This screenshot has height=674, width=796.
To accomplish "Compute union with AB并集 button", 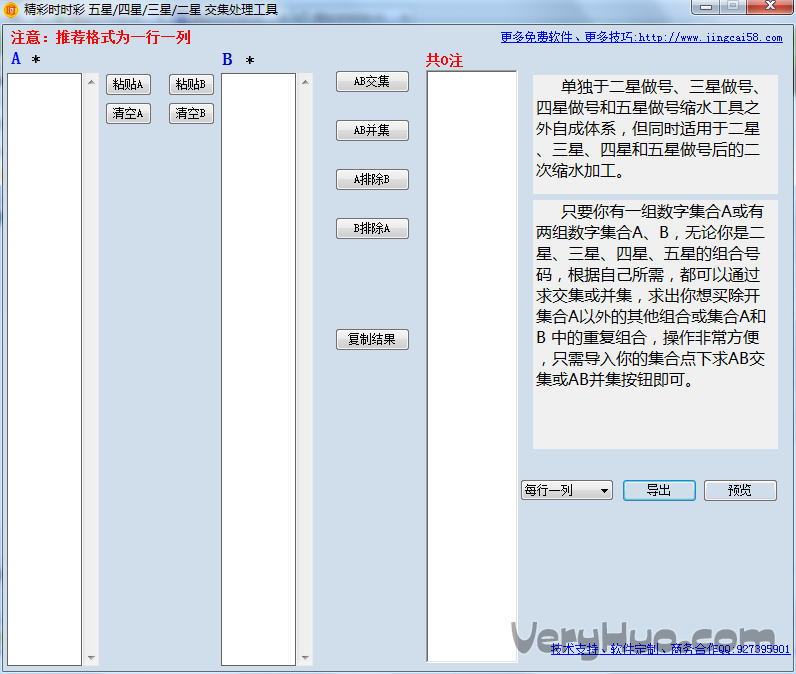I will [372, 130].
